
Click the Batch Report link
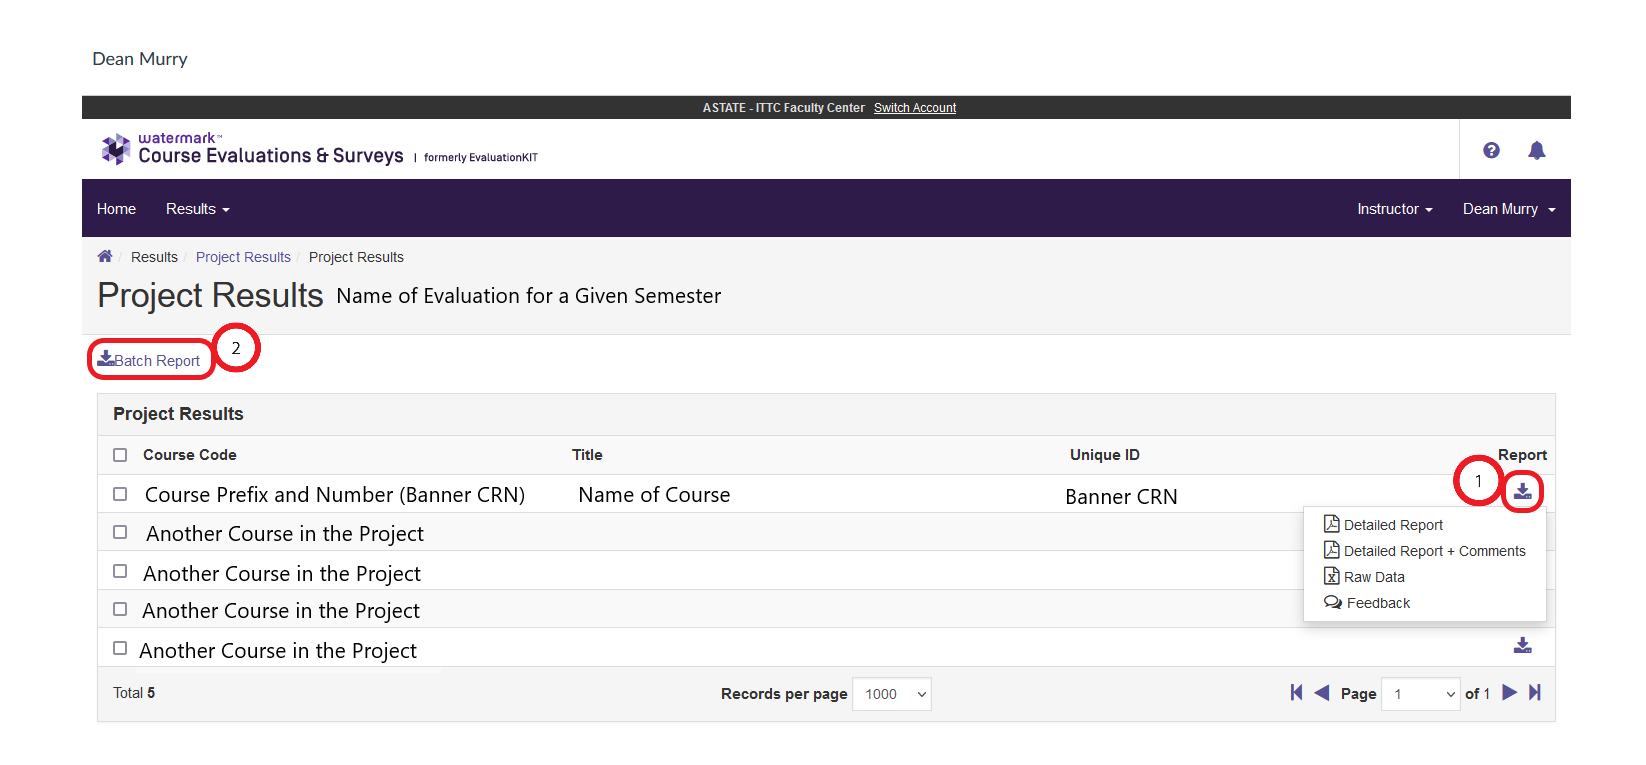pos(149,360)
